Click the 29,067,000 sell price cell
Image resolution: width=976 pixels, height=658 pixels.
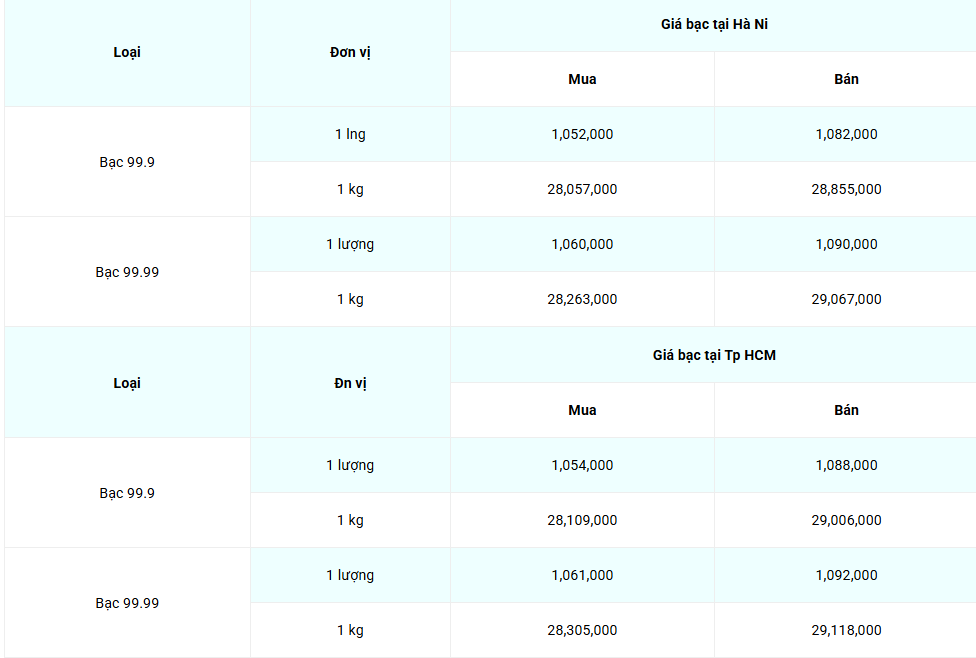click(x=846, y=299)
